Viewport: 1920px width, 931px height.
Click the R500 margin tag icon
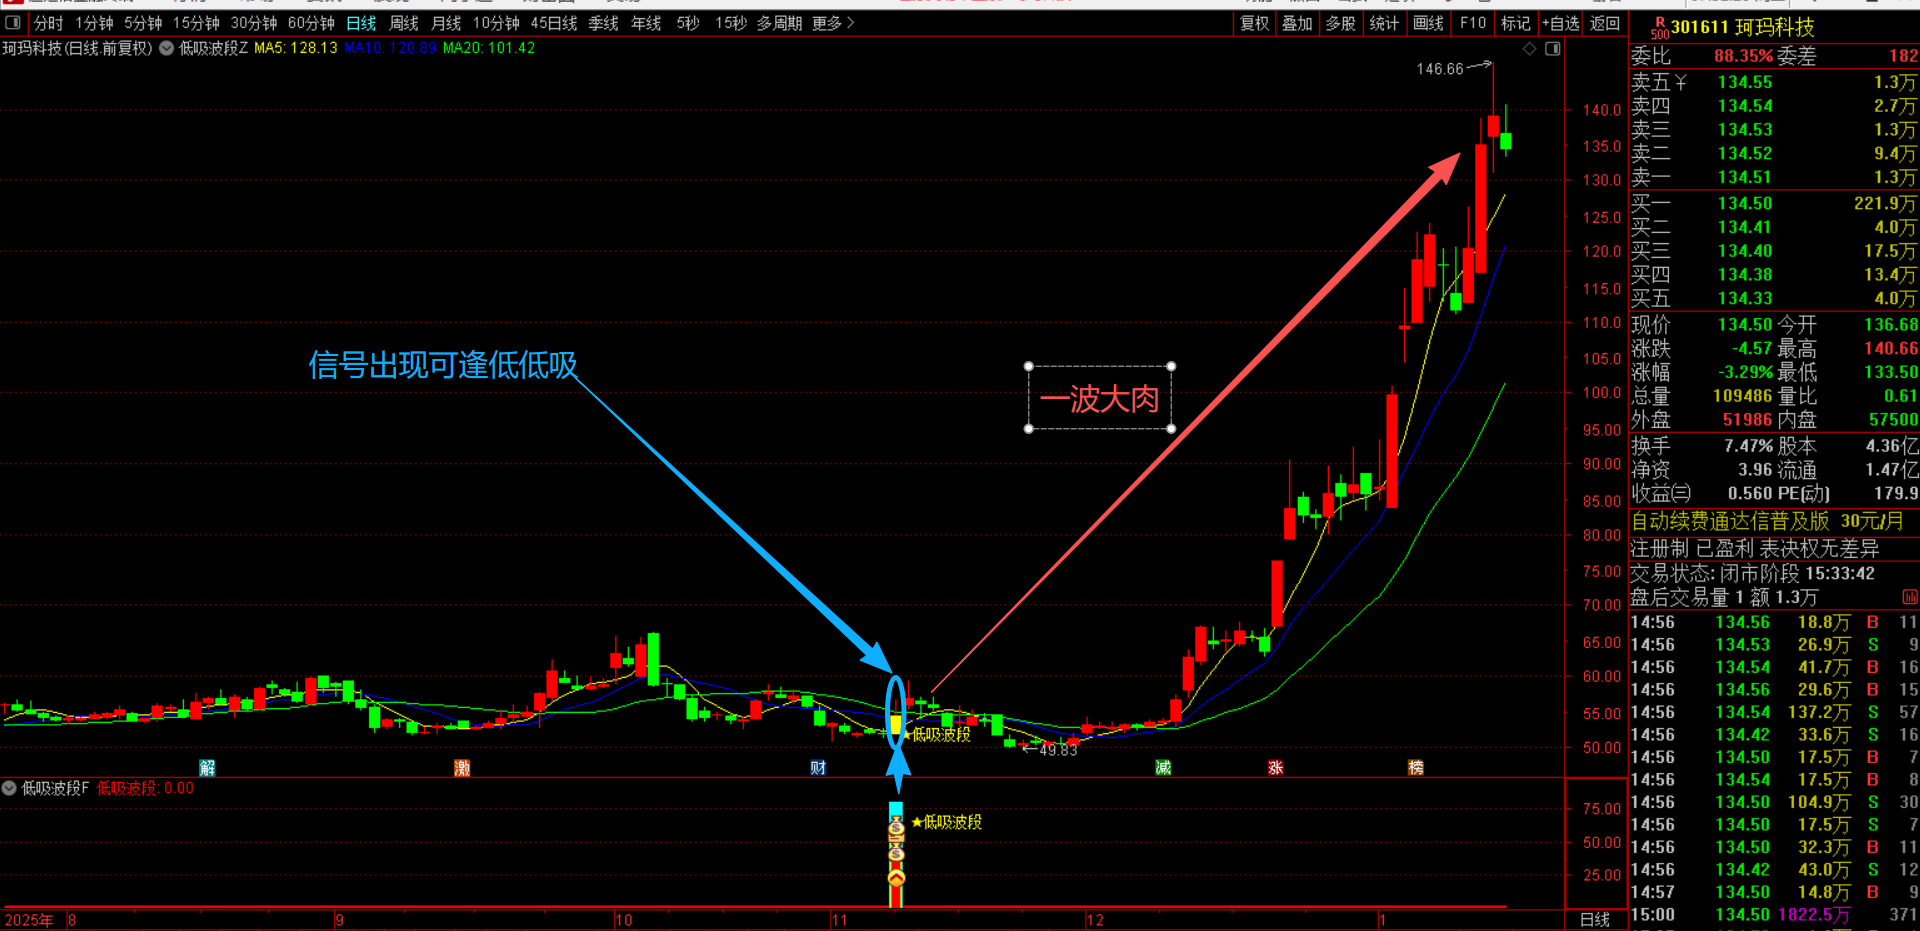click(x=1659, y=28)
